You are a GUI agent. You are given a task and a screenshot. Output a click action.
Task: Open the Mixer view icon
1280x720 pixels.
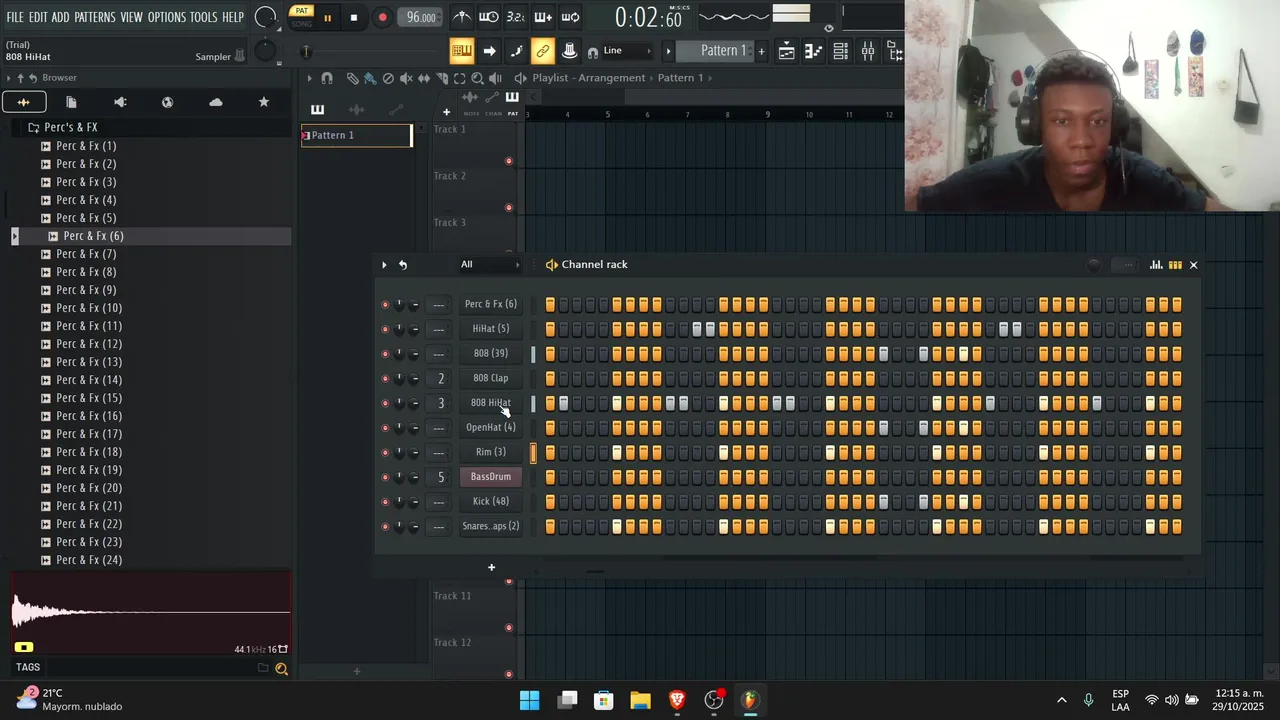(x=868, y=52)
